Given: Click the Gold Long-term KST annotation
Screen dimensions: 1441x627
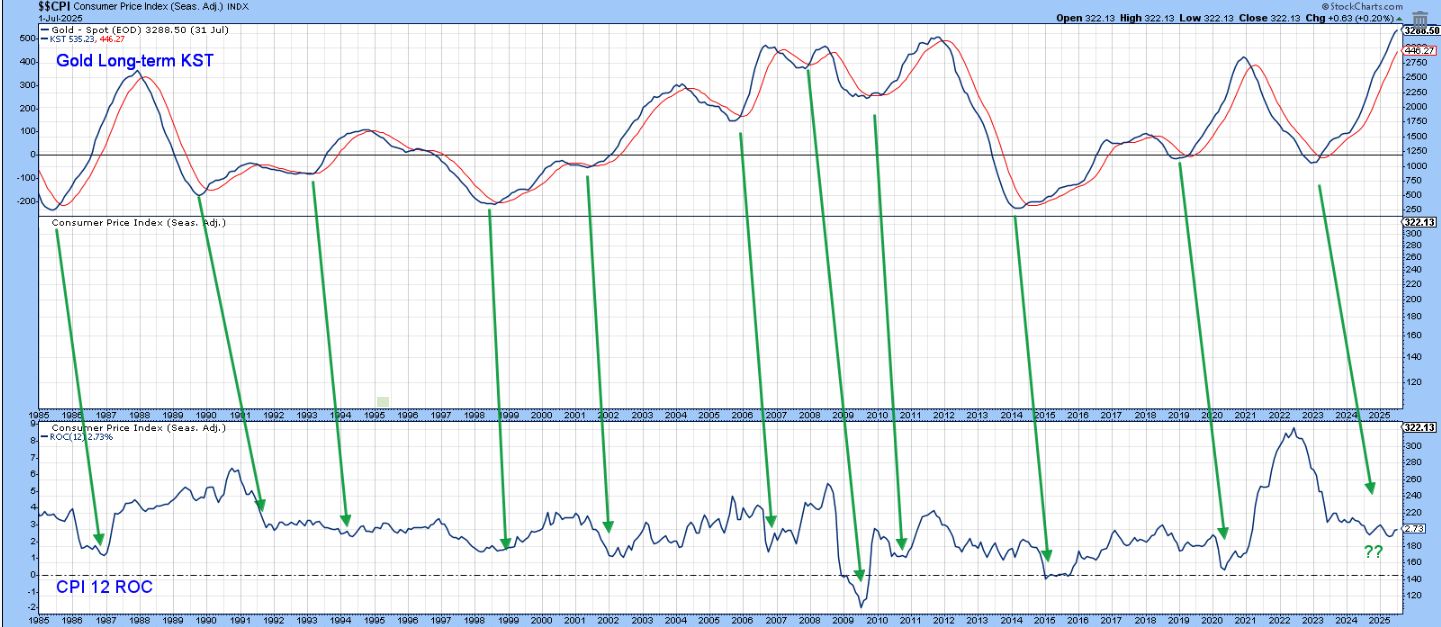Looking at the screenshot, I should click(134, 61).
